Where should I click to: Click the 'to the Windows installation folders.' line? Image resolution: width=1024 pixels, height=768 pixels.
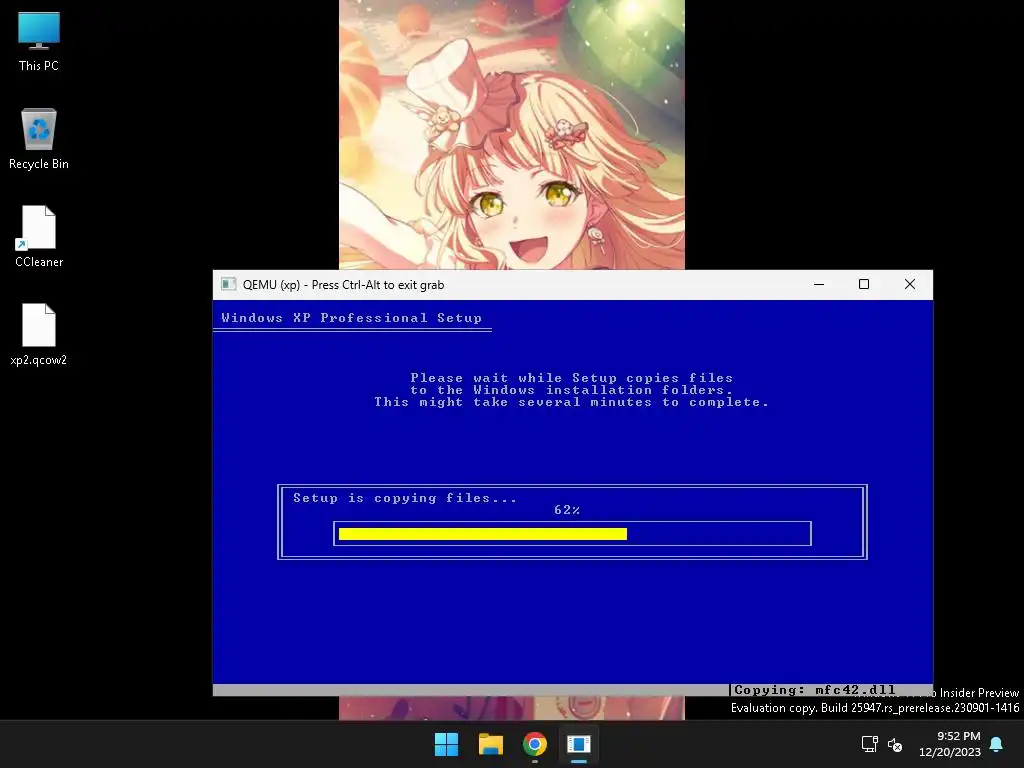(x=571, y=390)
